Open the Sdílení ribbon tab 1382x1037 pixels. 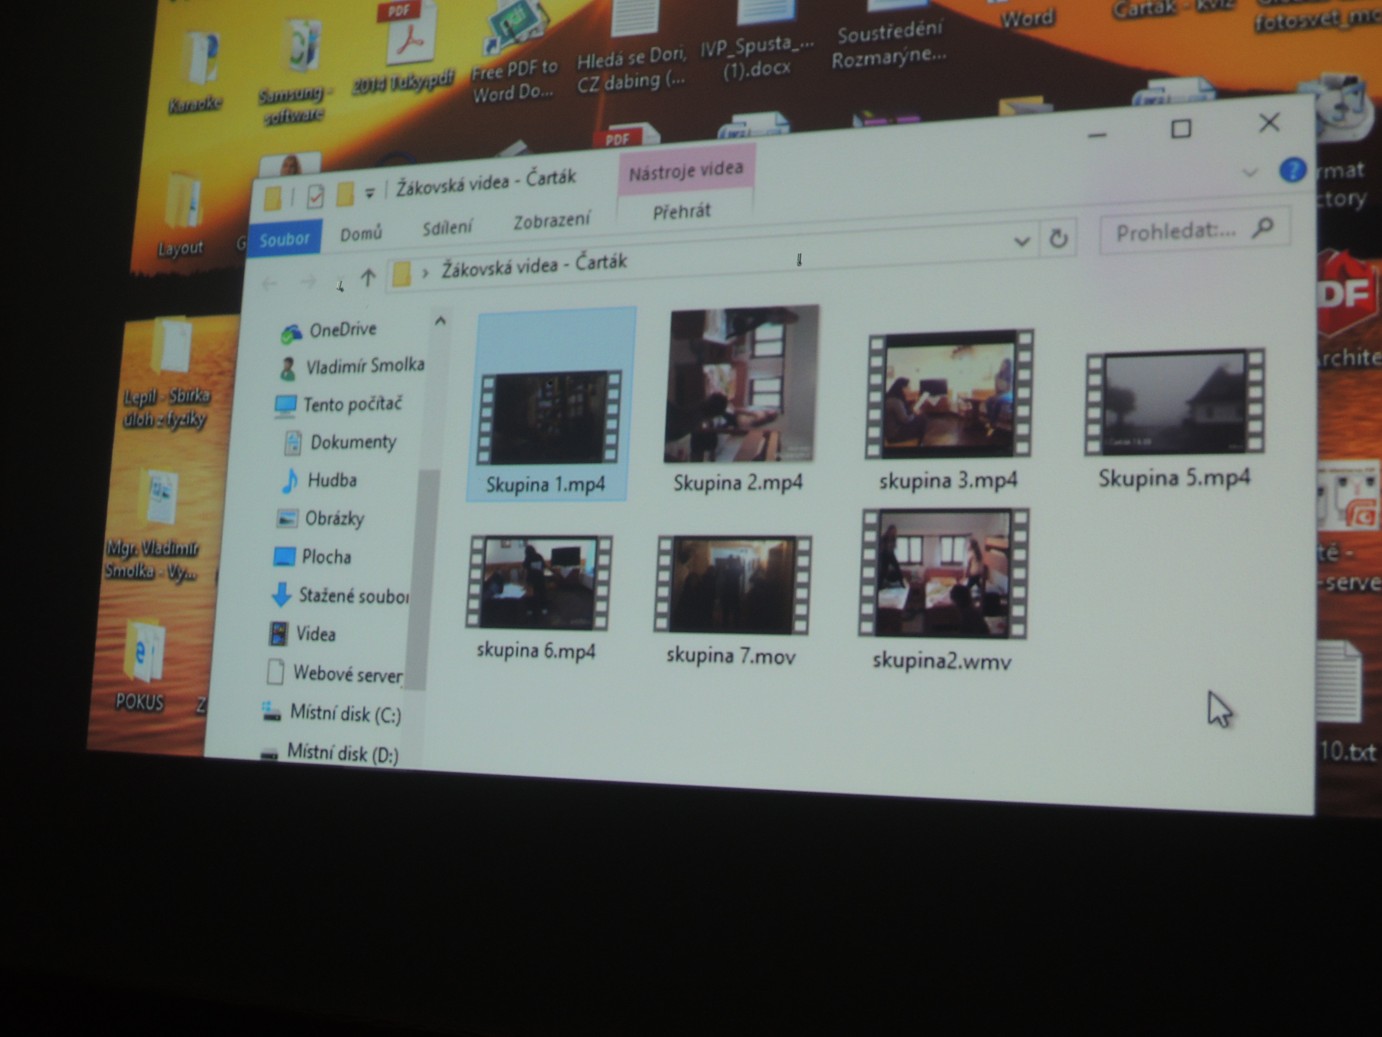[x=447, y=228]
